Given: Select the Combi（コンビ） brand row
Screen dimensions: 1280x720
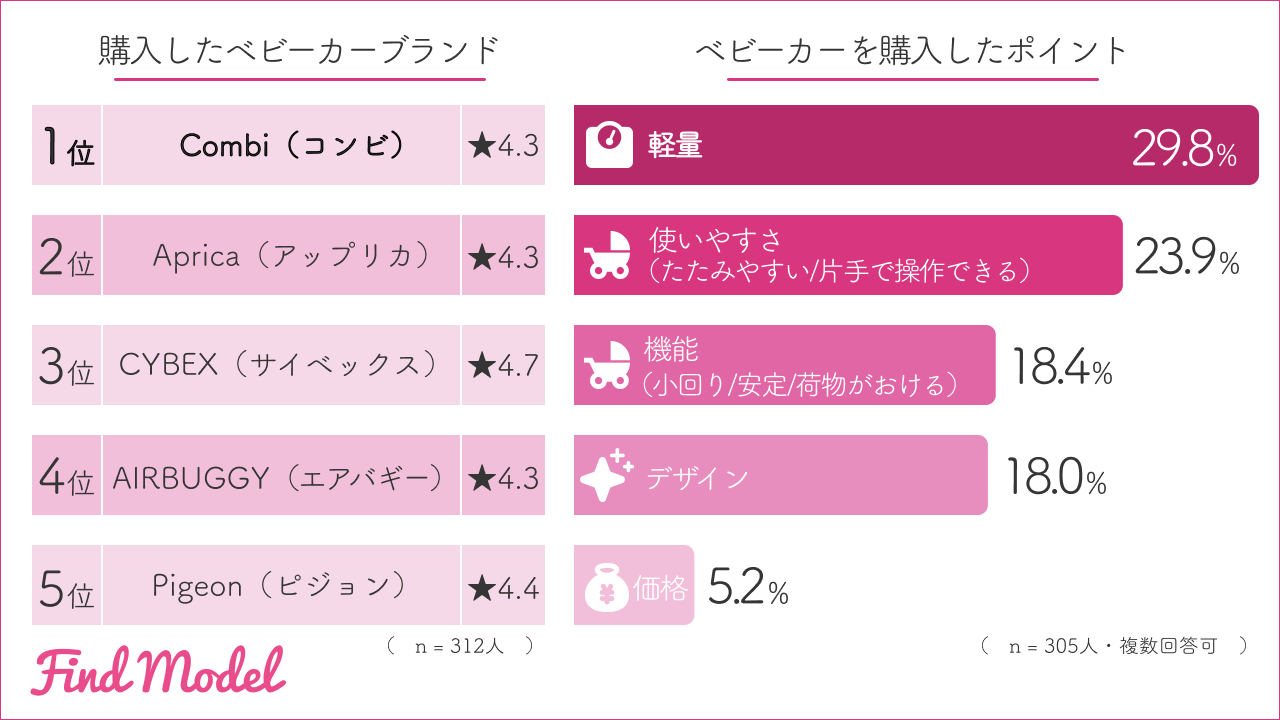Looking at the screenshot, I should [x=281, y=146].
